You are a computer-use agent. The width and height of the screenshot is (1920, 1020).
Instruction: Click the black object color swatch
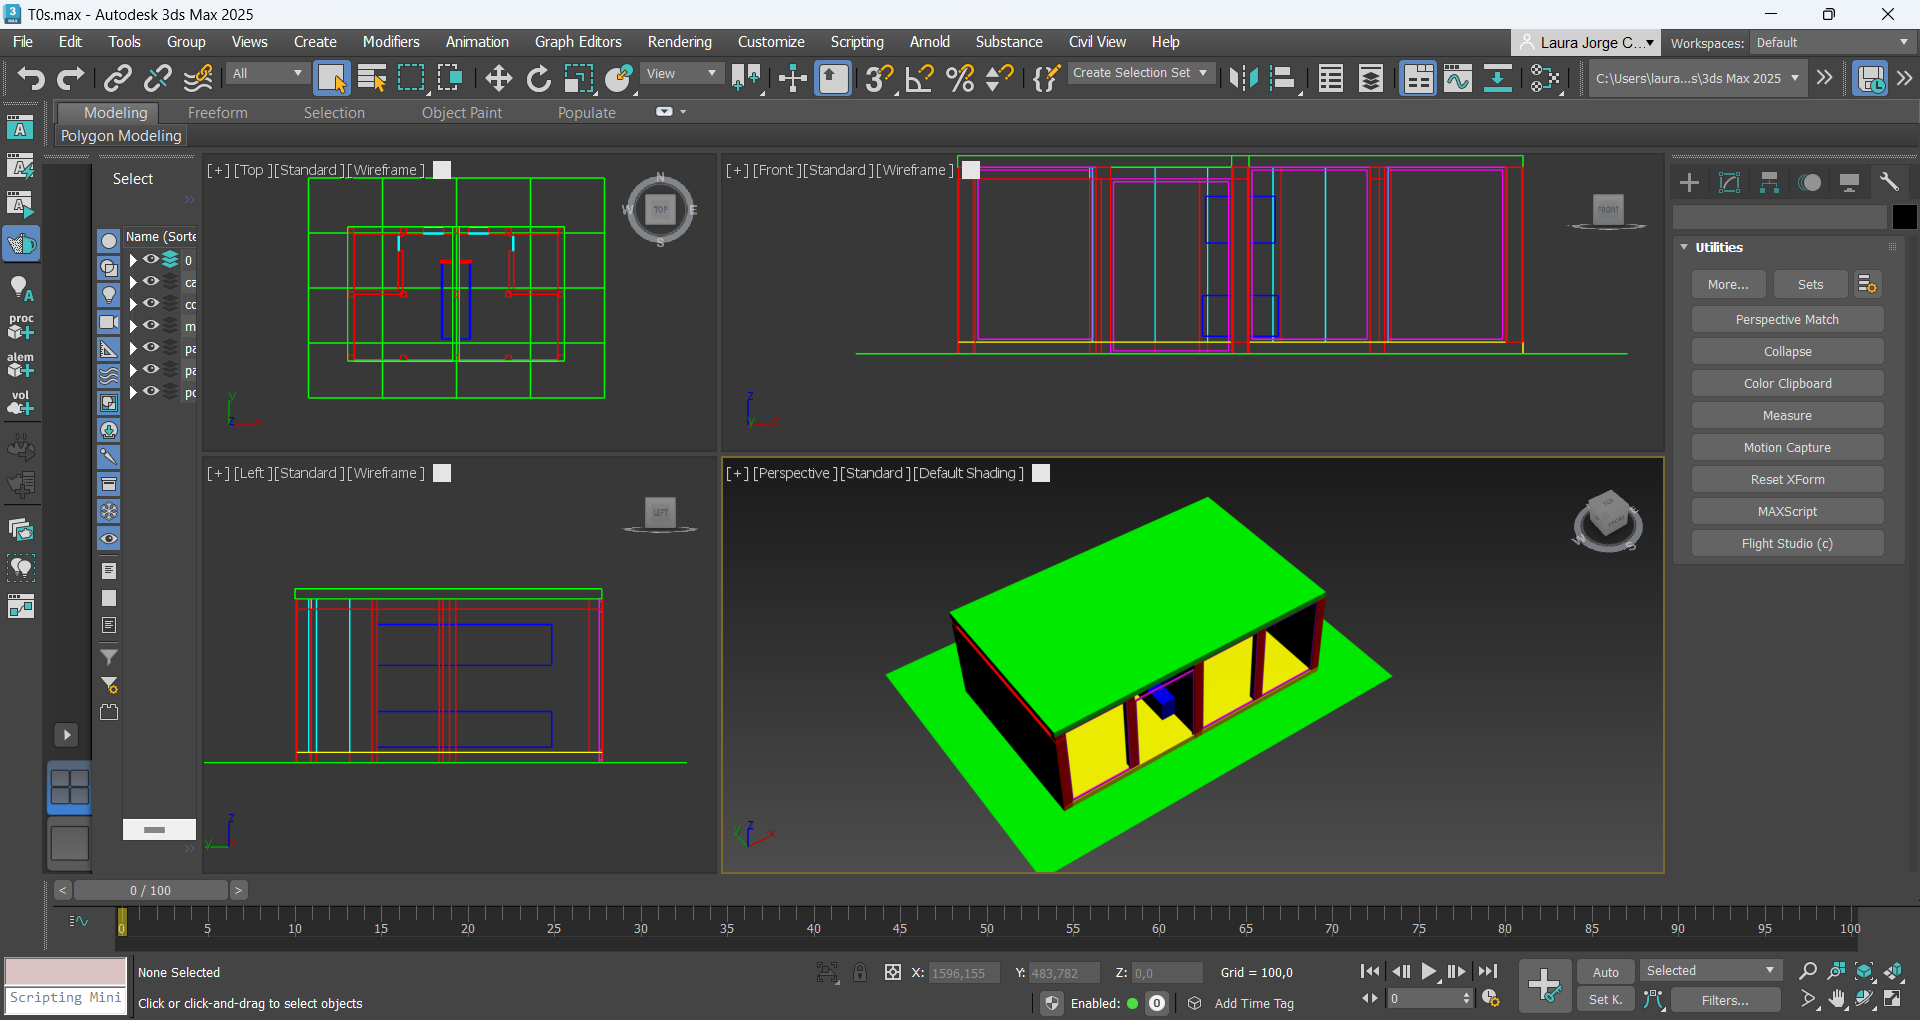(x=1904, y=217)
